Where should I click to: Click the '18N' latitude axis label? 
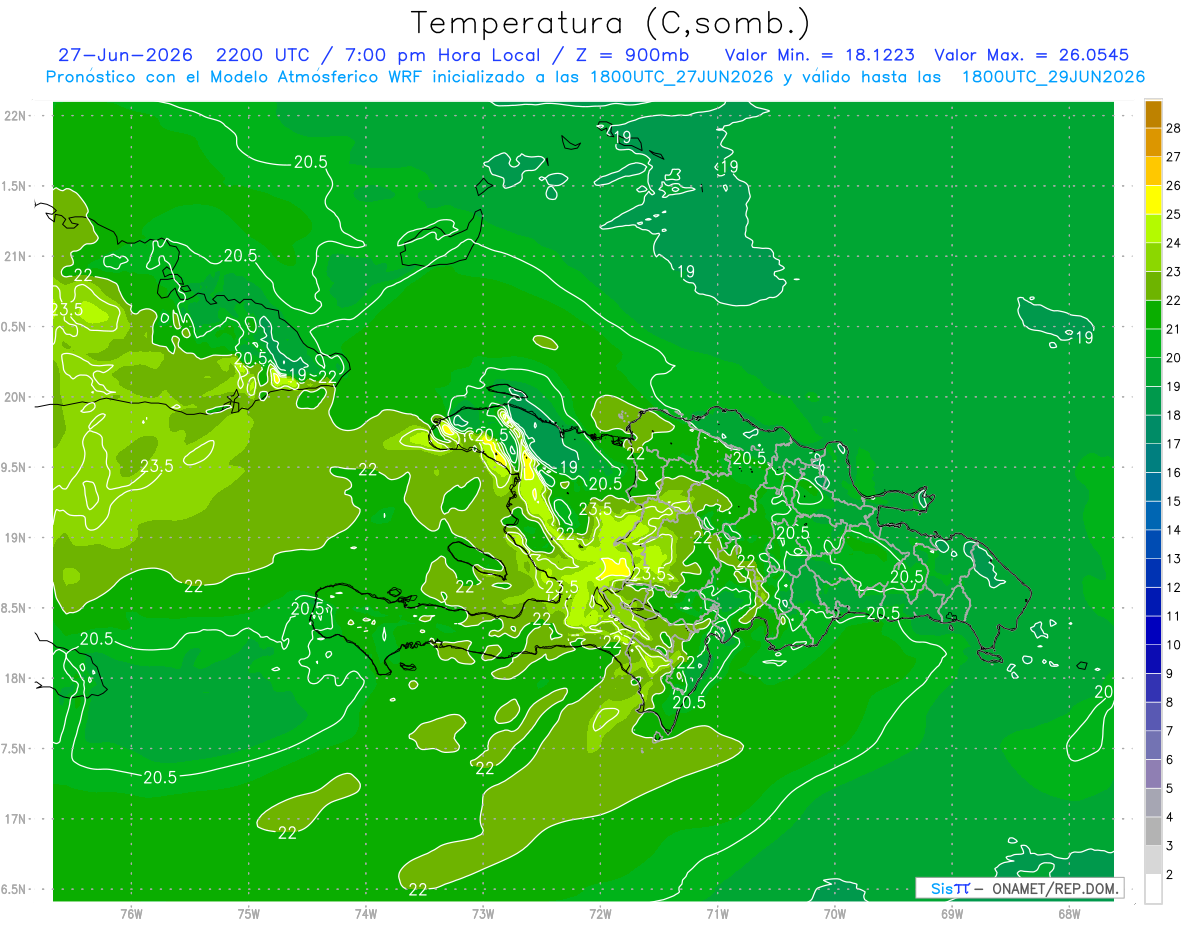point(15,679)
